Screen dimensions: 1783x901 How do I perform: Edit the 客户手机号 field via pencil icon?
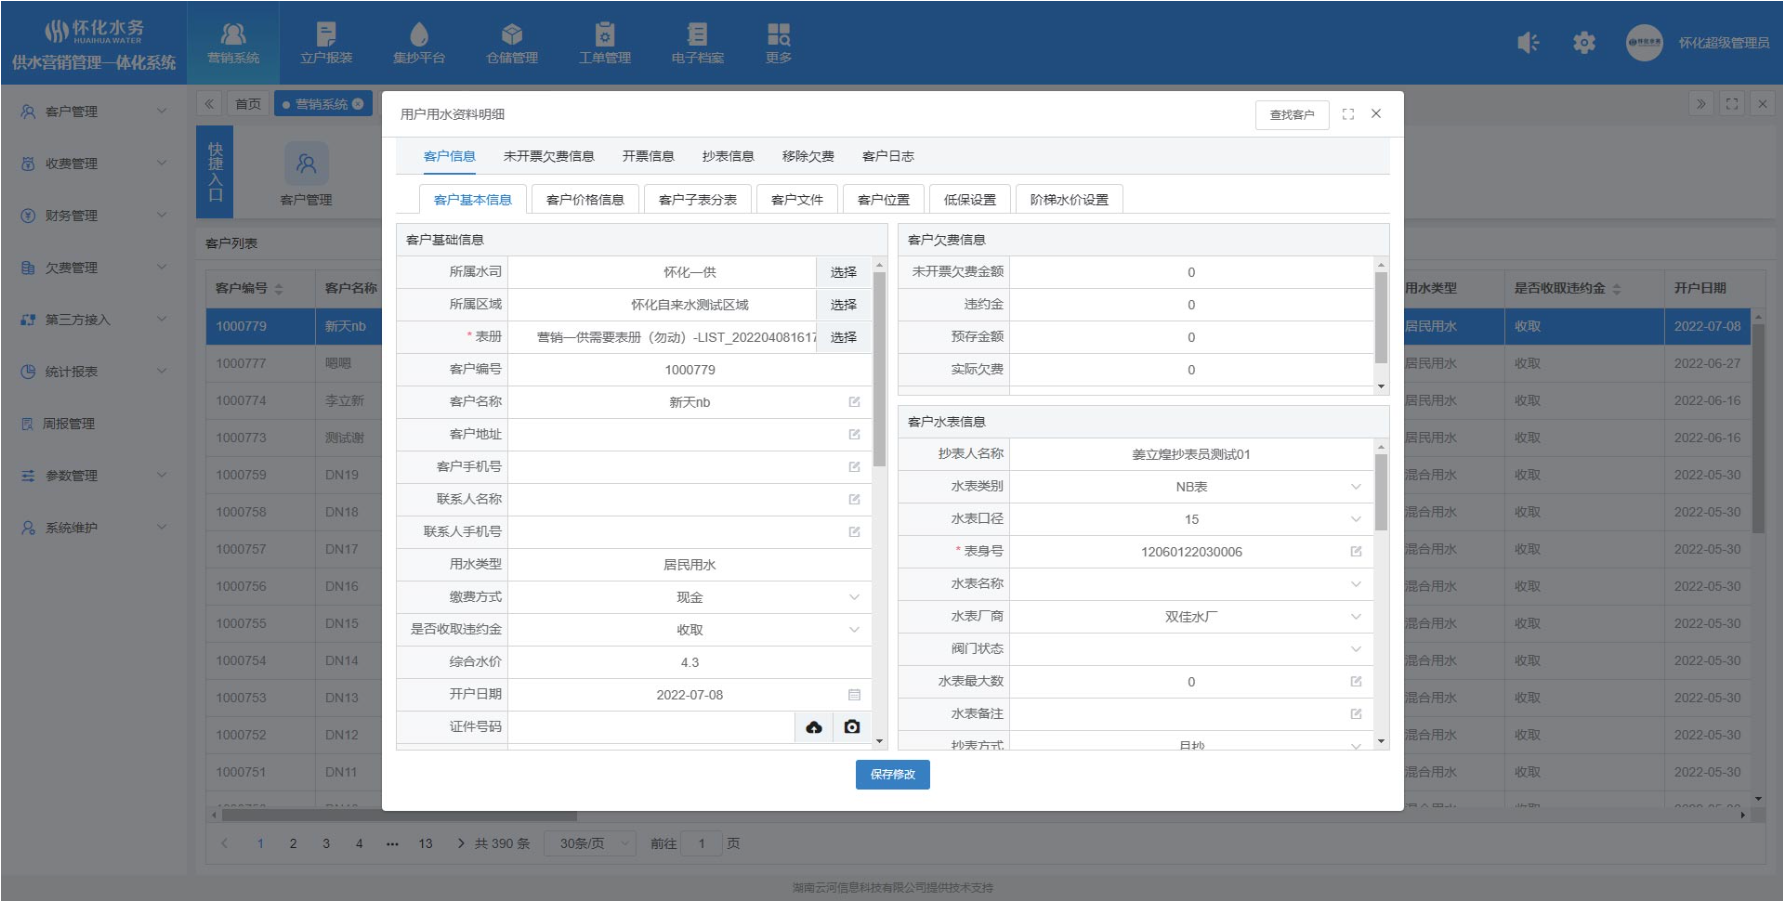pyautogui.click(x=854, y=467)
